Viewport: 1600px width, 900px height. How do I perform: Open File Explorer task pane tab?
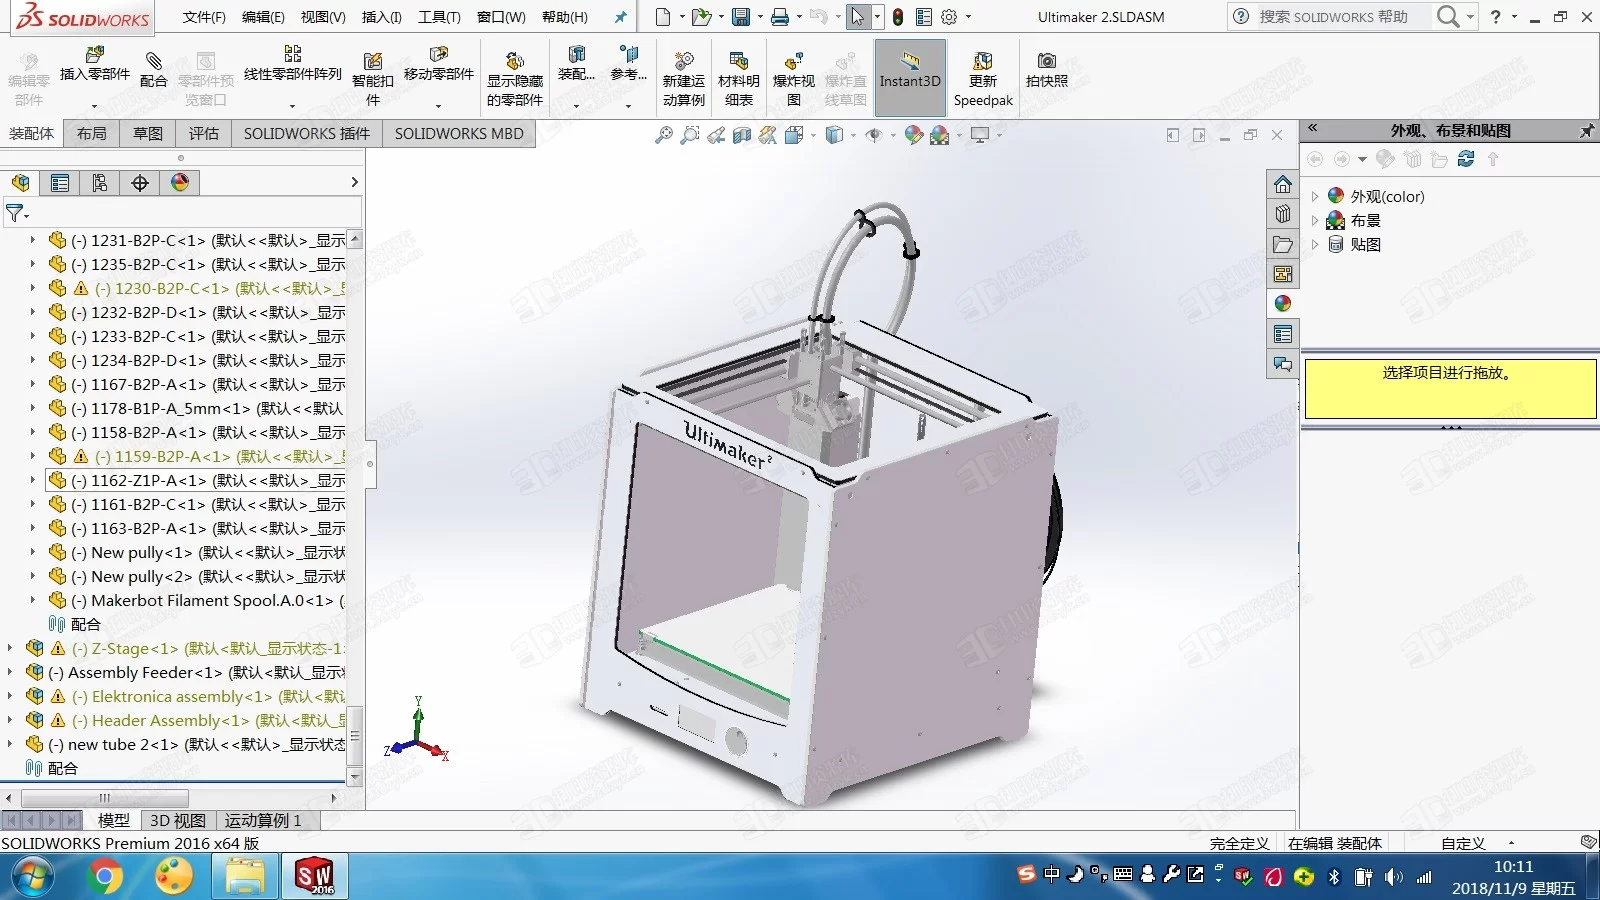click(1283, 244)
